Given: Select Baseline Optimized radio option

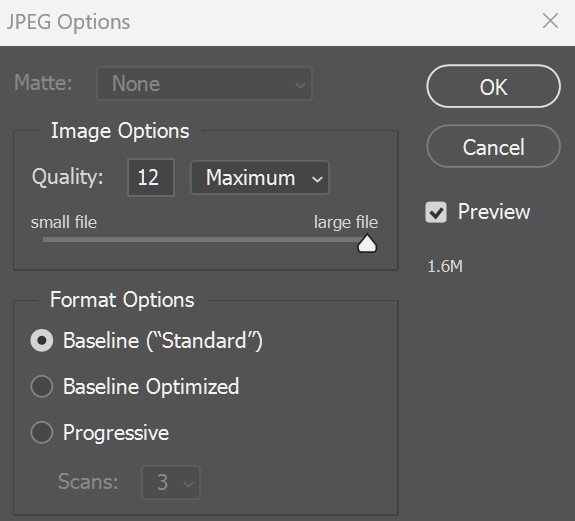Looking at the screenshot, I should pyautogui.click(x=42, y=386).
